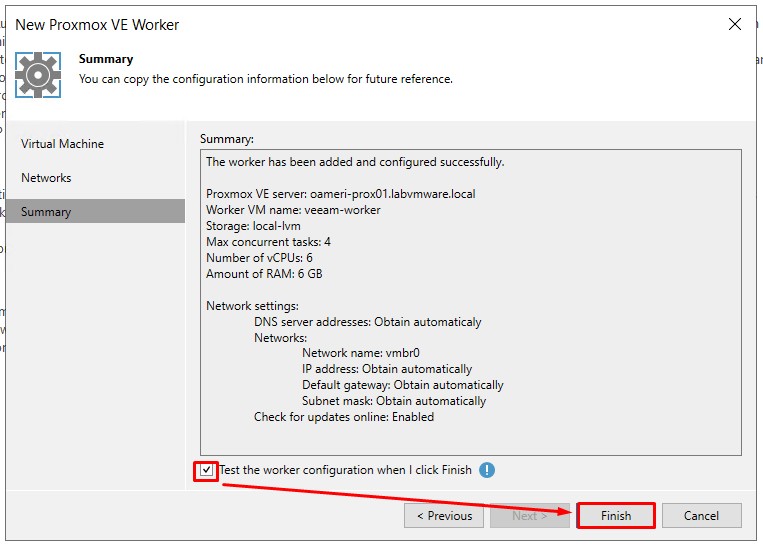Click the Number of vCPUs line
763x546 pixels.
(x=259, y=258)
